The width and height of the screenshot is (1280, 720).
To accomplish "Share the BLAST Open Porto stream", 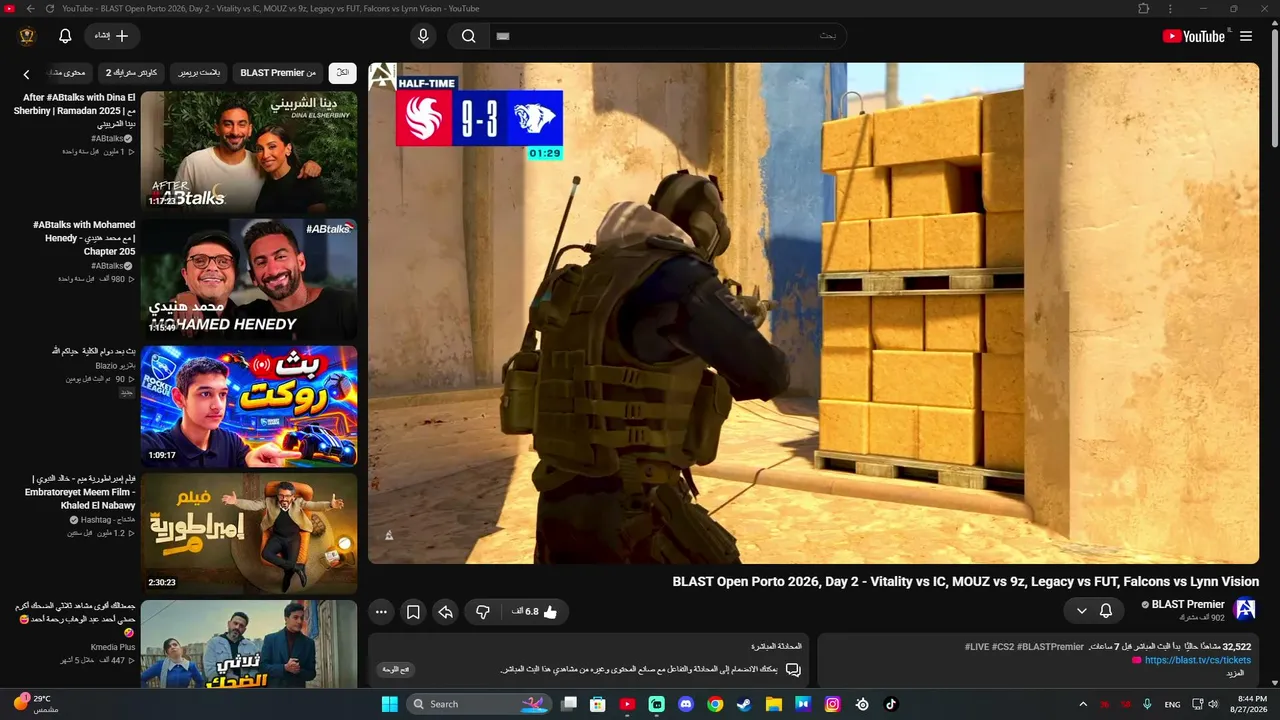I will coord(446,611).
